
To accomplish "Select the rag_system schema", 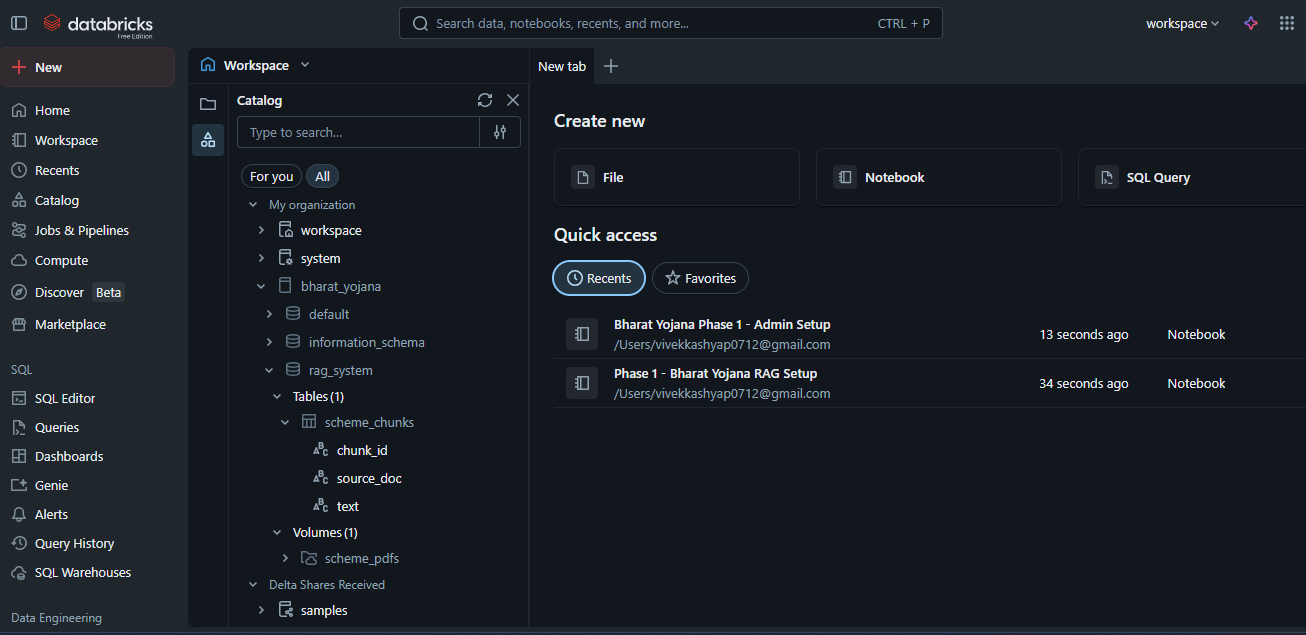I will pyautogui.click(x=340, y=370).
